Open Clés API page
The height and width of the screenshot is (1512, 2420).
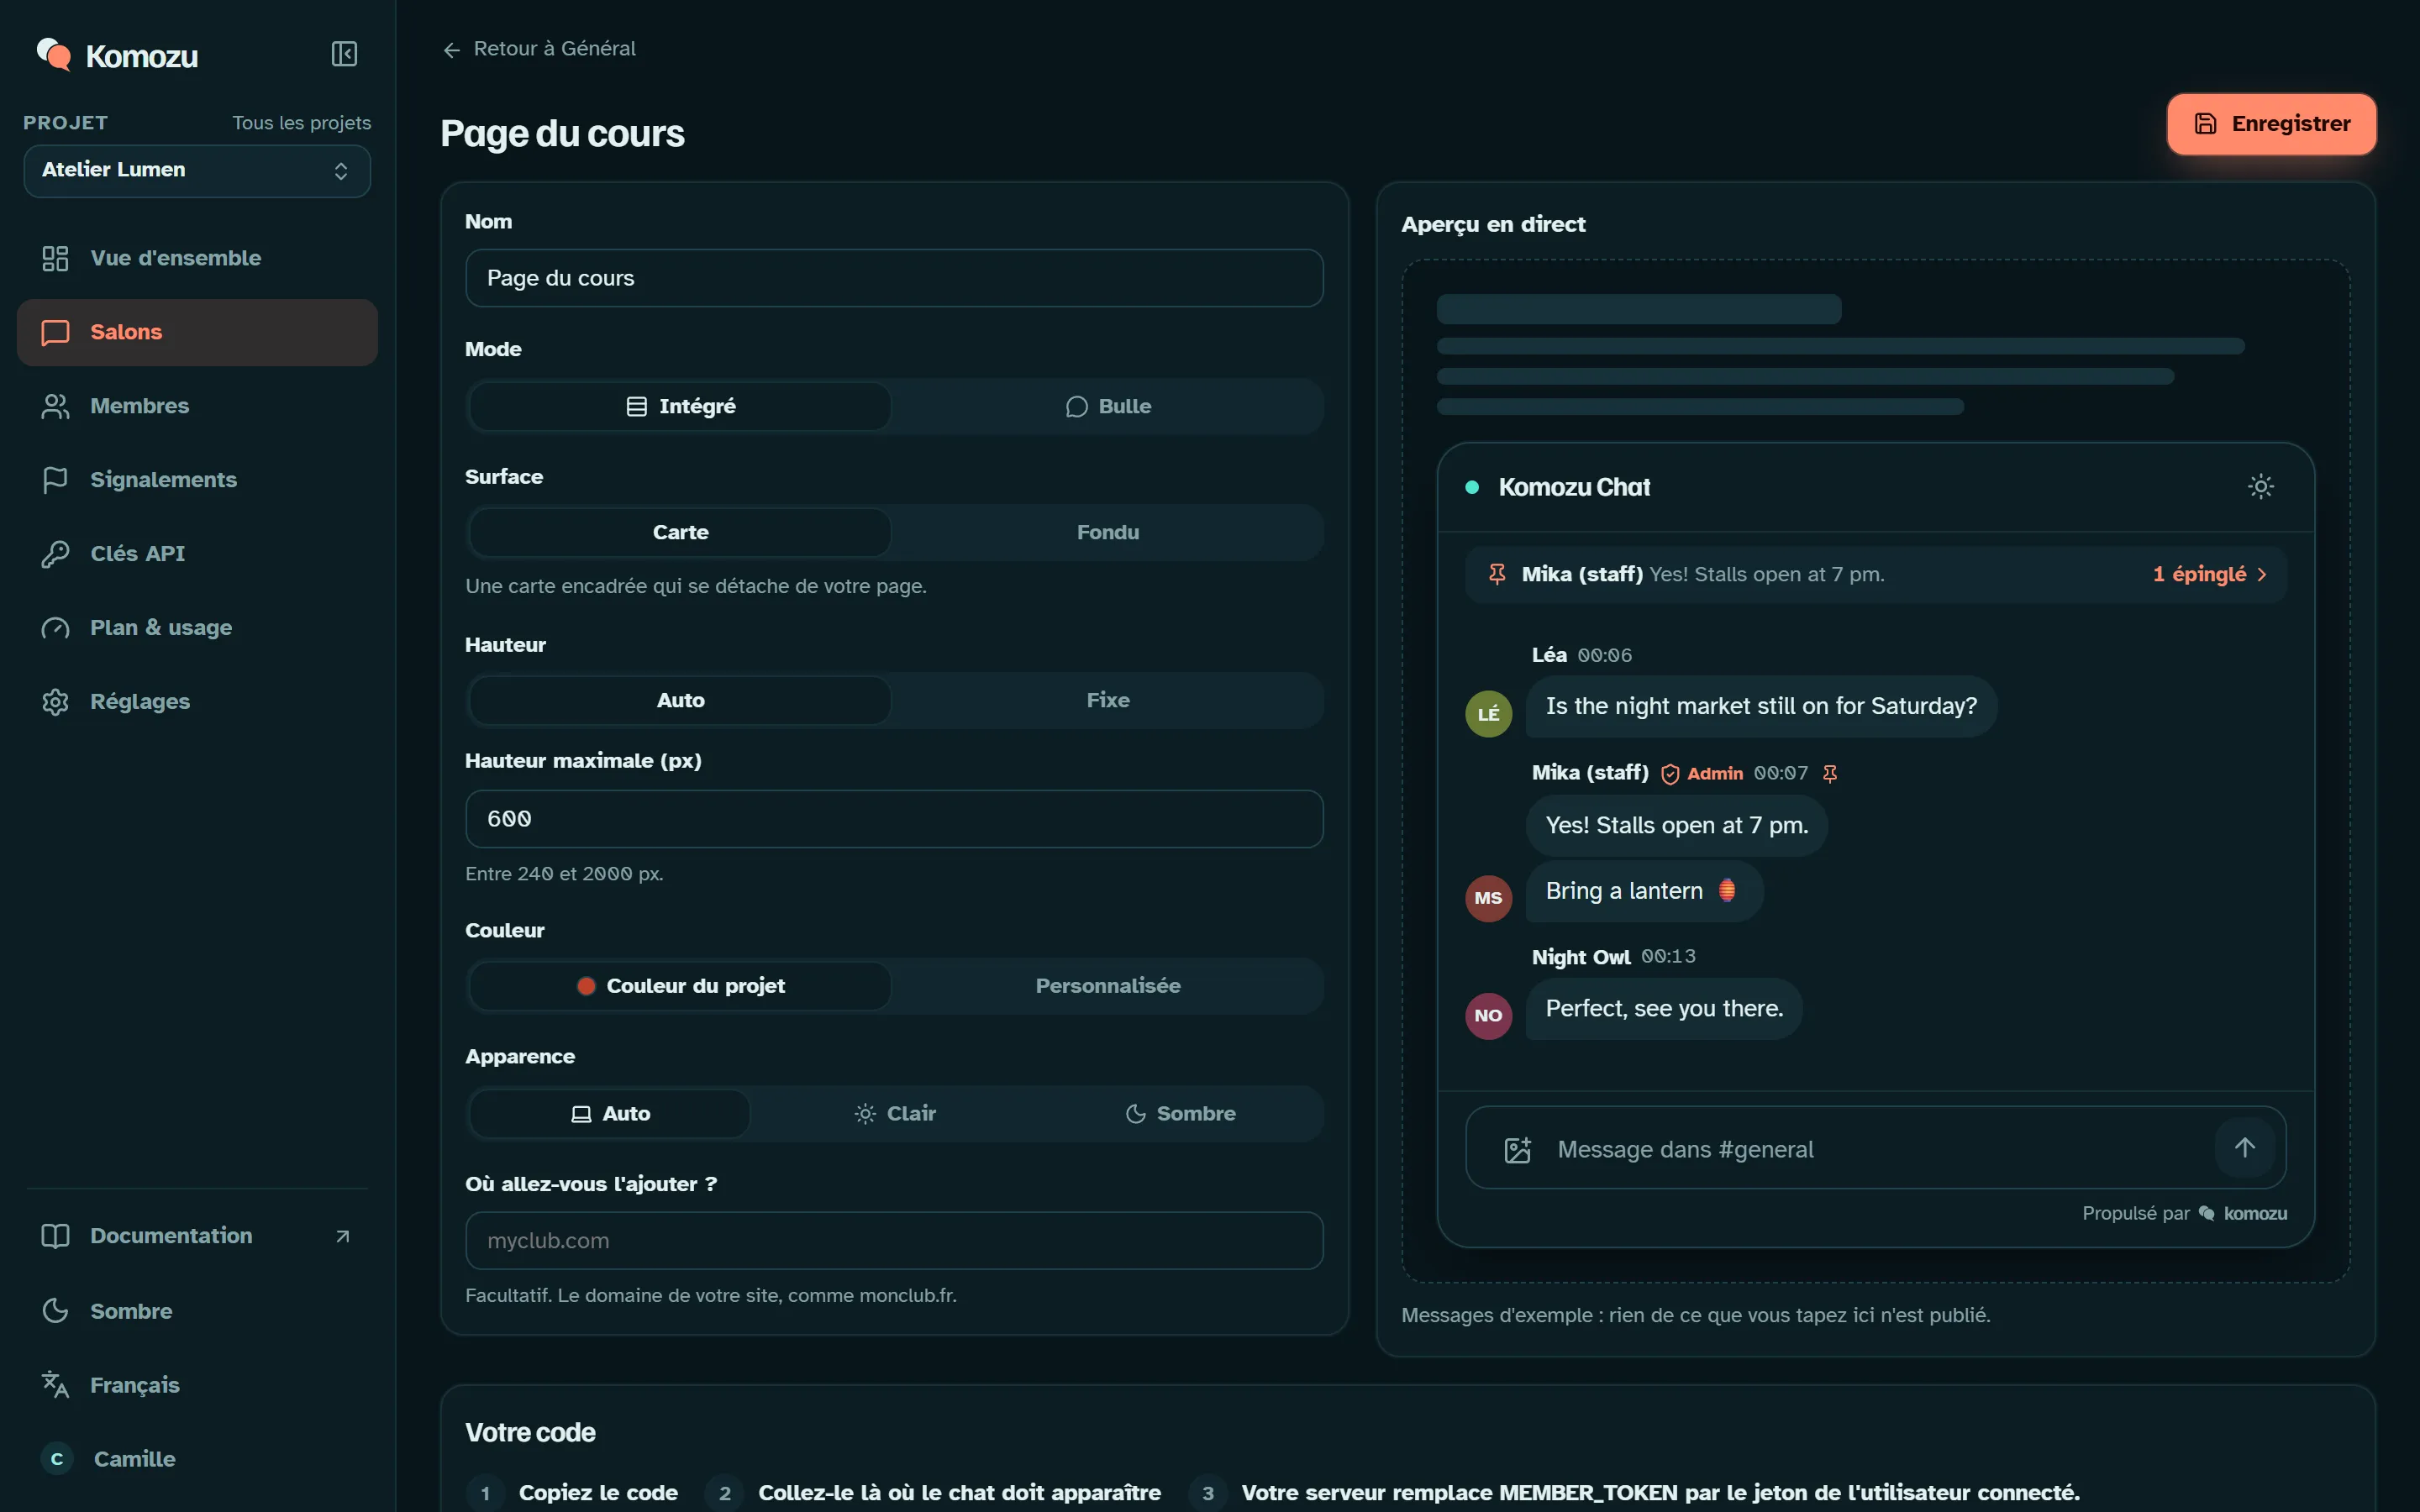(197, 554)
